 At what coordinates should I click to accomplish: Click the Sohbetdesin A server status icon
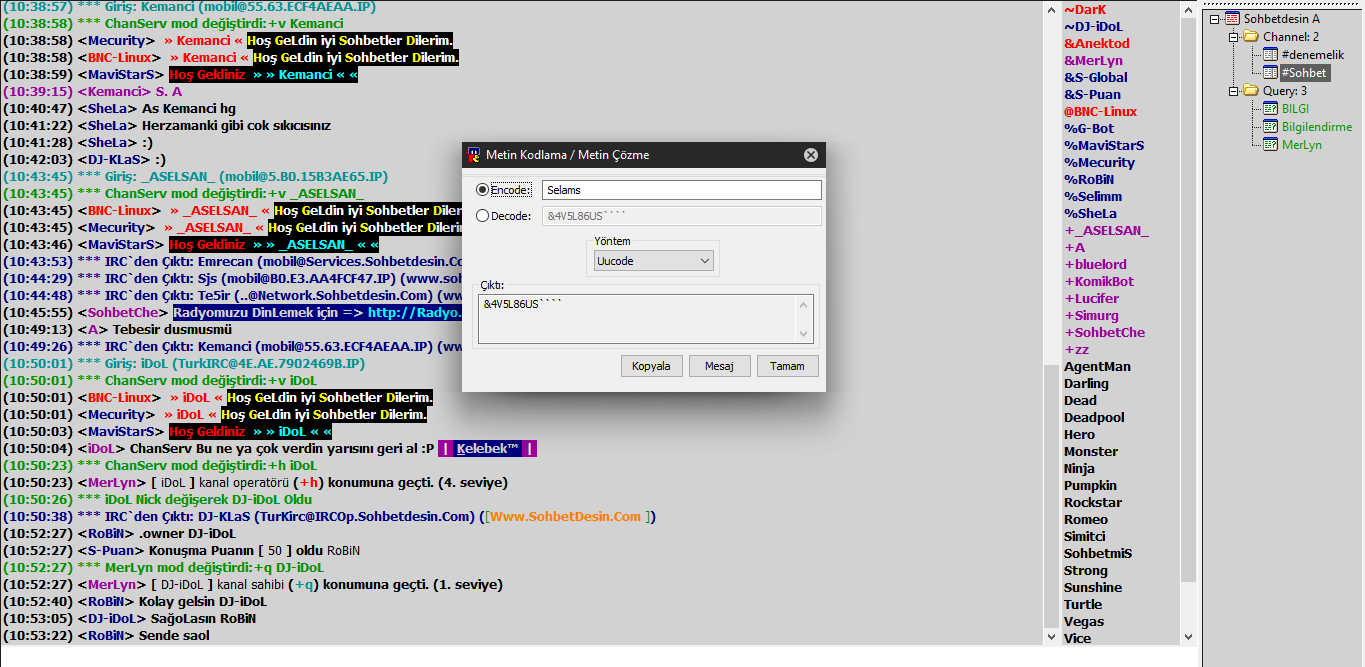(1232, 19)
